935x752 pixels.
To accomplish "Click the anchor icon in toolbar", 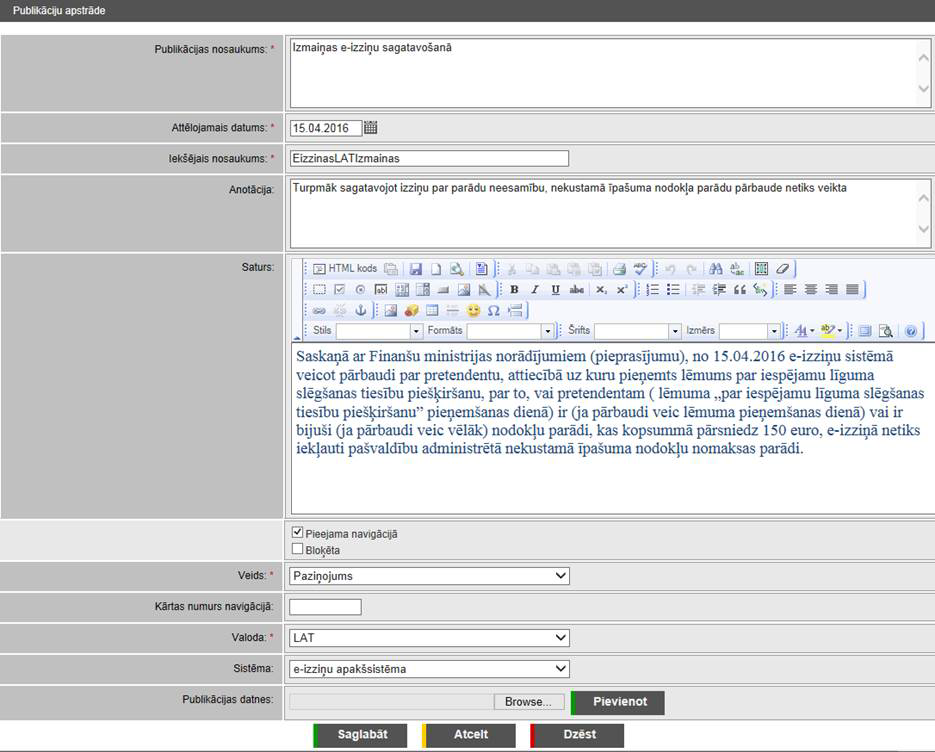I will click(361, 311).
